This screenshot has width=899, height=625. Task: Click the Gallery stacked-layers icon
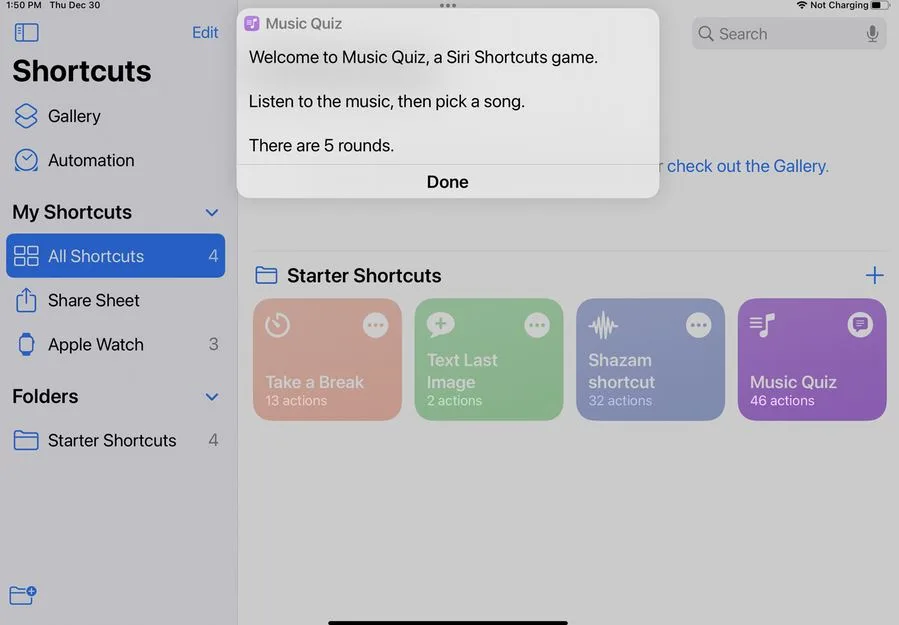pos(26,116)
